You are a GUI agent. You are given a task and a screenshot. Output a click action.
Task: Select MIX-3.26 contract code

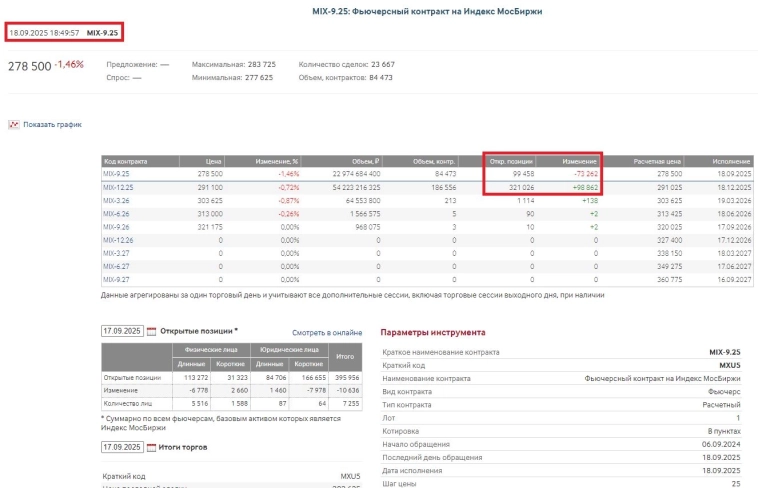(119, 200)
